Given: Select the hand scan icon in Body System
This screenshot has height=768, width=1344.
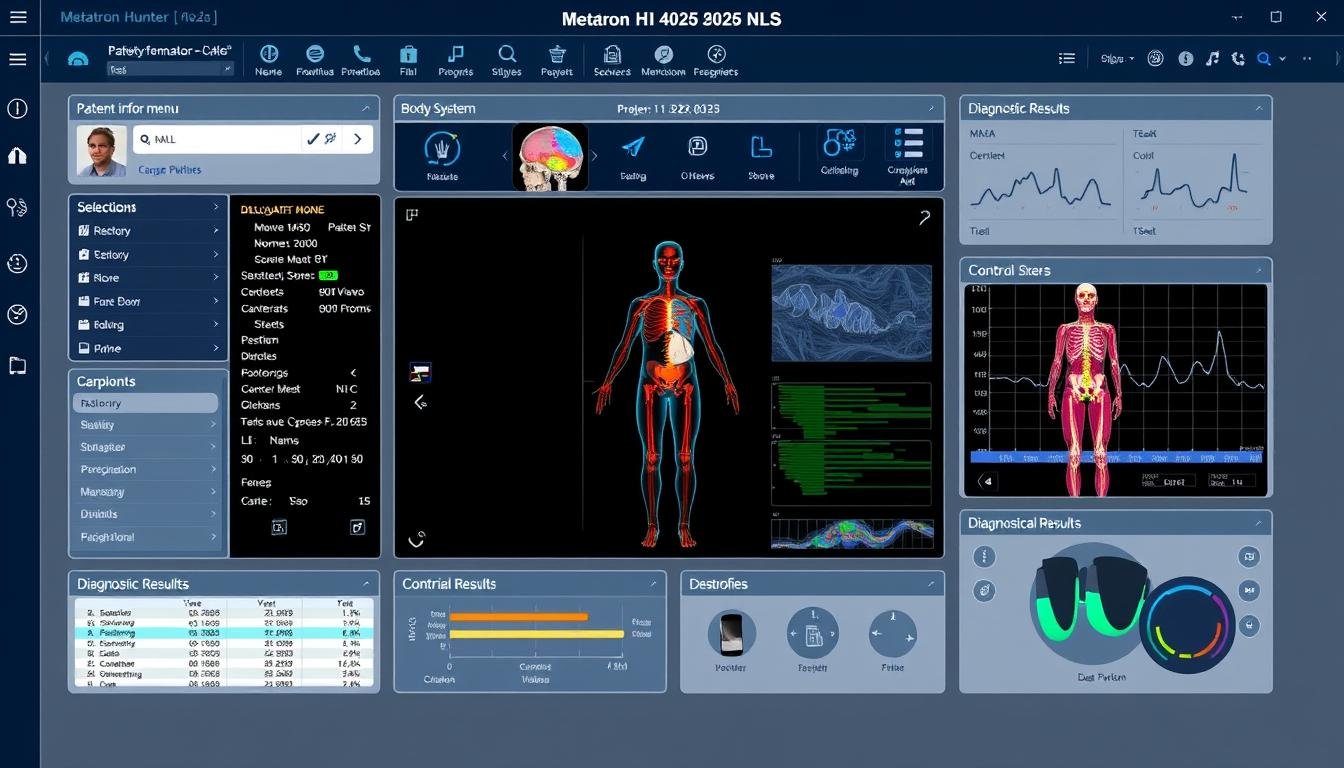Looking at the screenshot, I should click(x=442, y=149).
